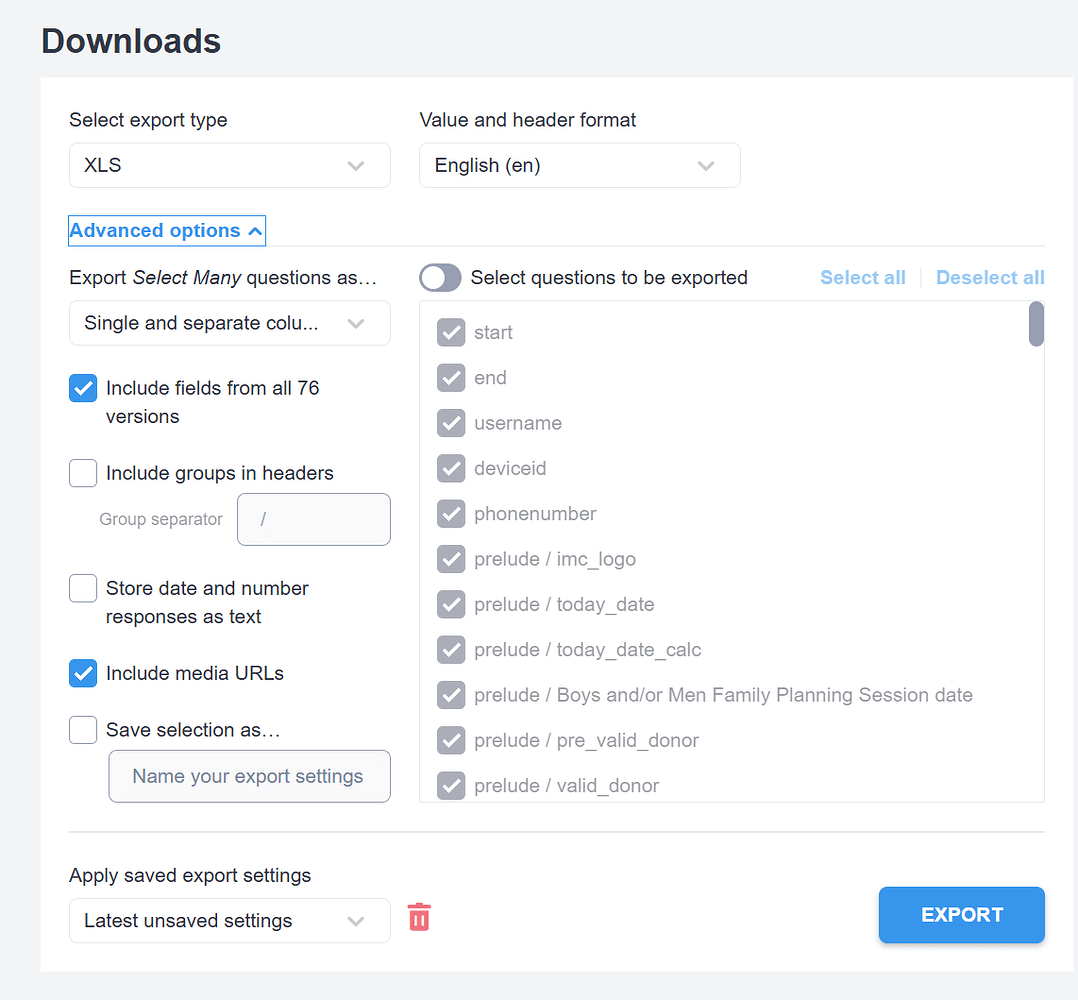Image resolution: width=1078 pixels, height=1000 pixels.
Task: Check Include groups in headers
Action: click(x=83, y=473)
